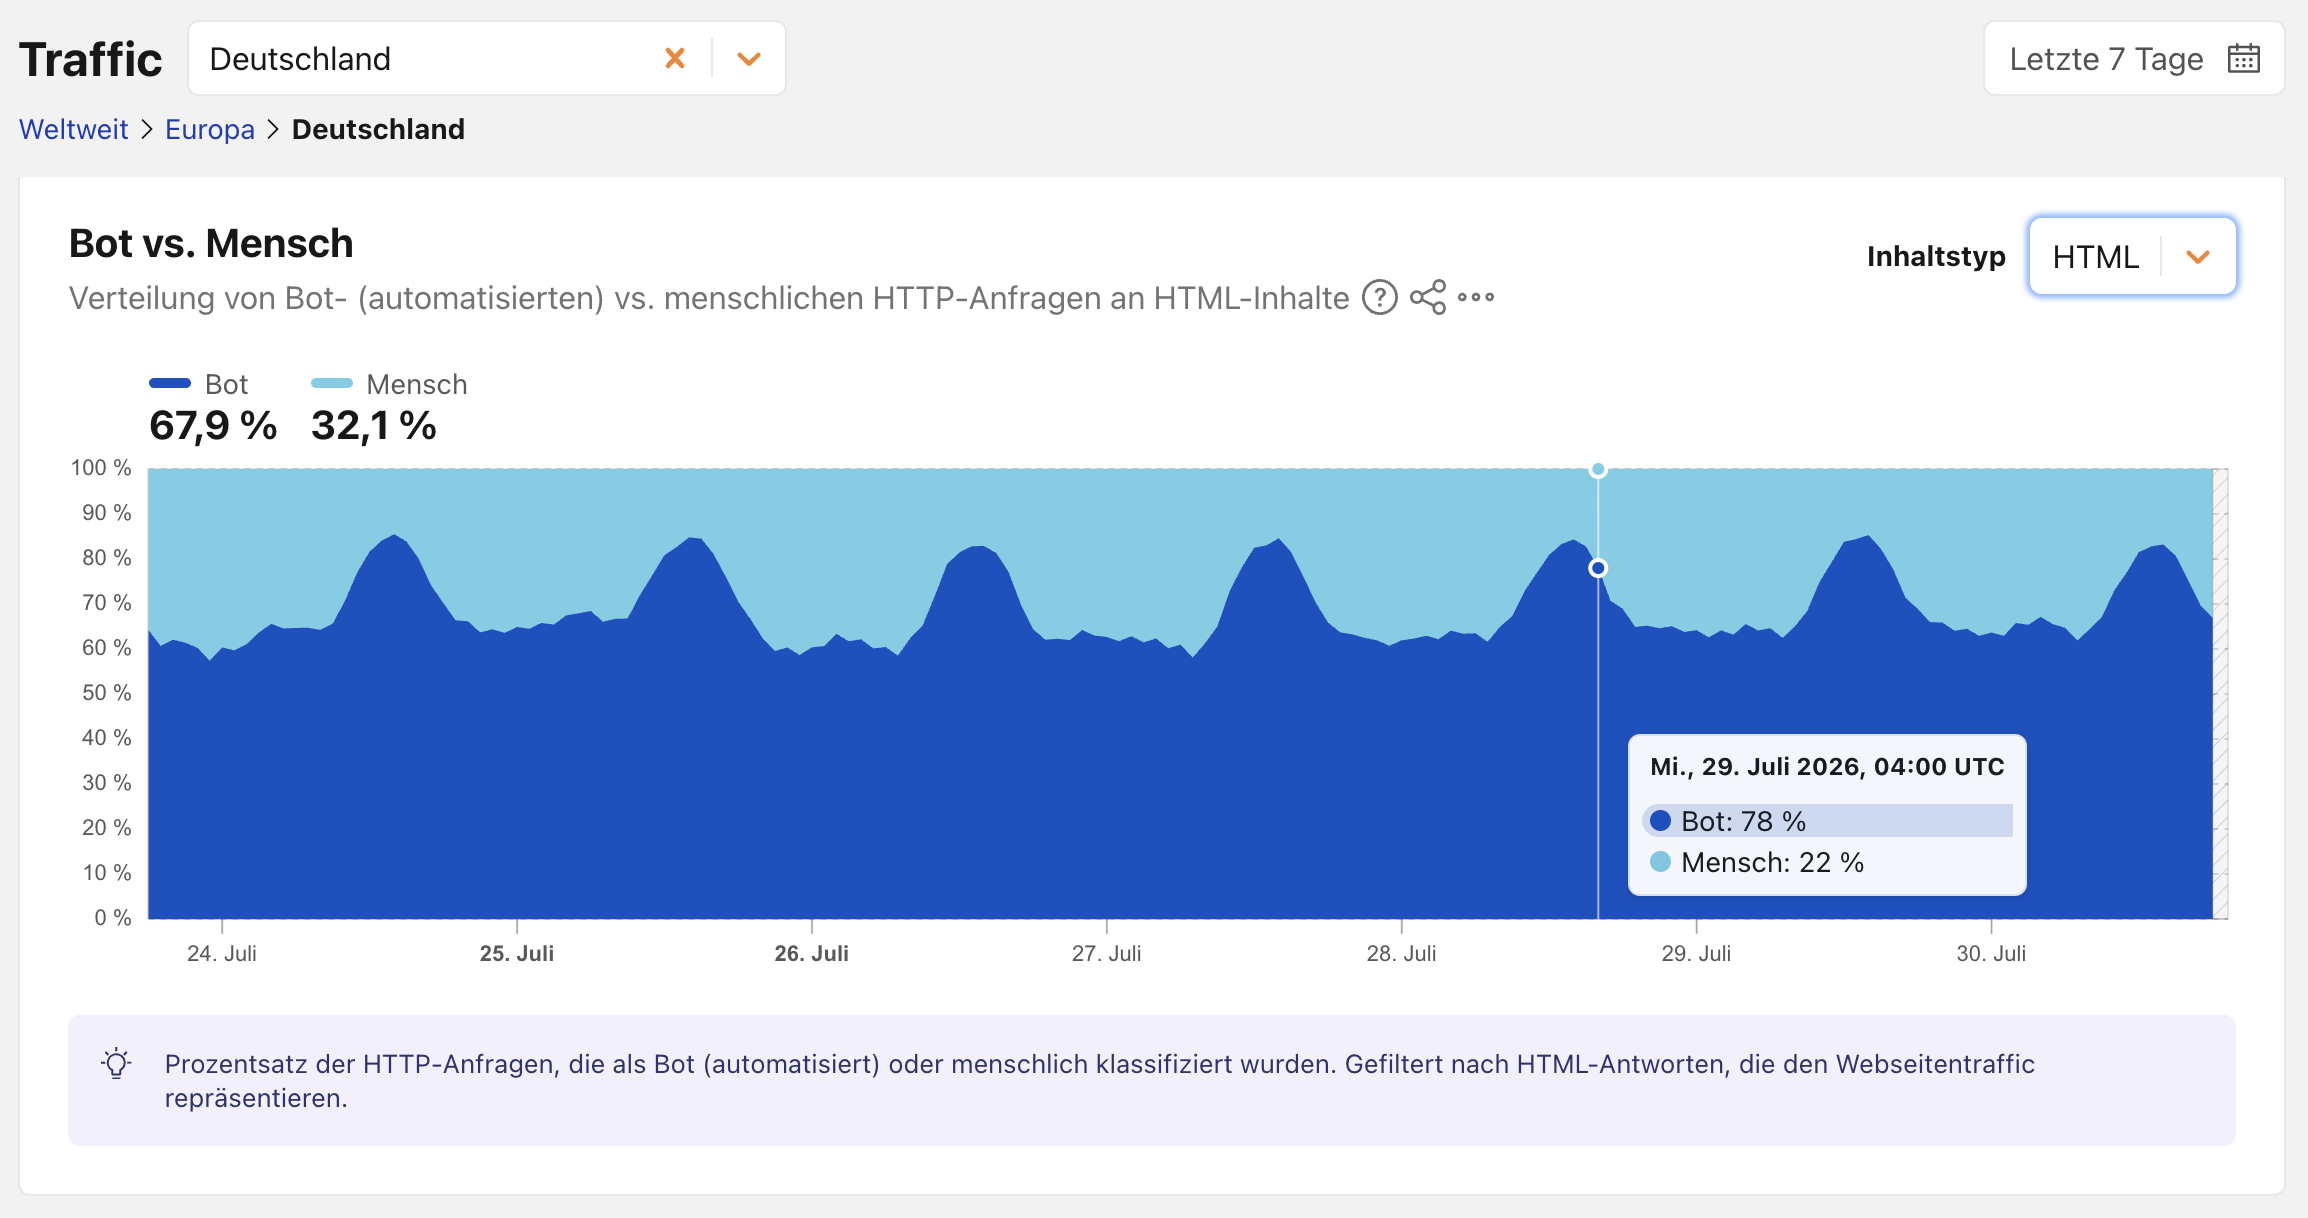Navigate to the Europa breadcrumb link
Screen dimensions: 2308x1218
(210, 129)
